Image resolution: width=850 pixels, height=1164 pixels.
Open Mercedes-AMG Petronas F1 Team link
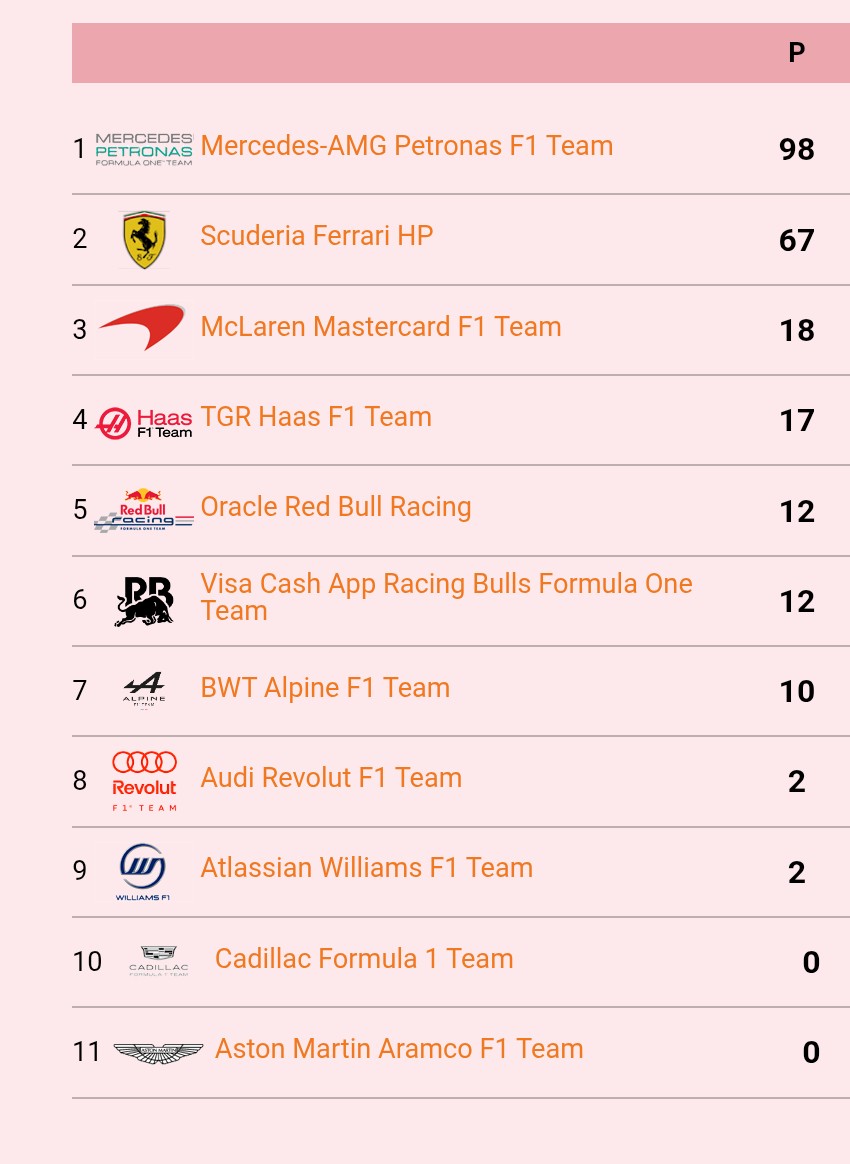[406, 146]
